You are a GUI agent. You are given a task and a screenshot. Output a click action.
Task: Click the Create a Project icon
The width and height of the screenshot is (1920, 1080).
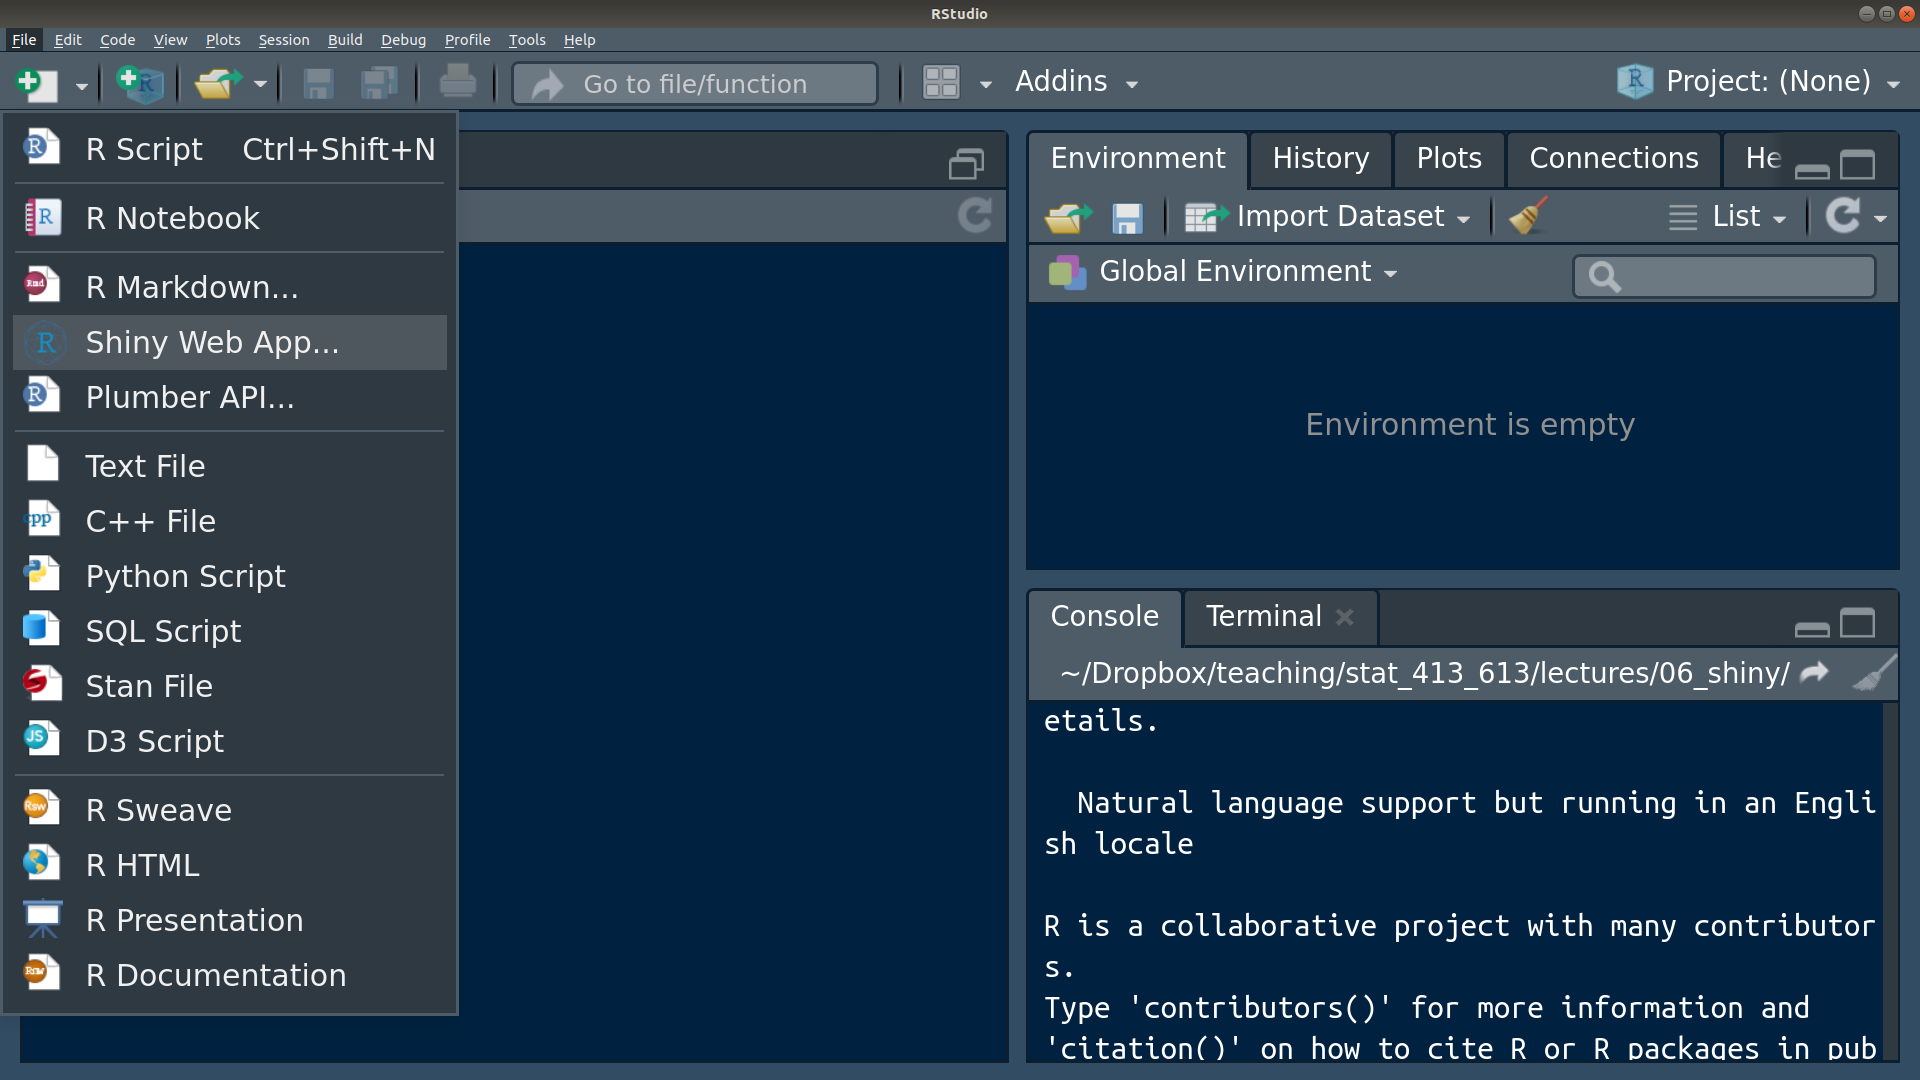point(140,83)
